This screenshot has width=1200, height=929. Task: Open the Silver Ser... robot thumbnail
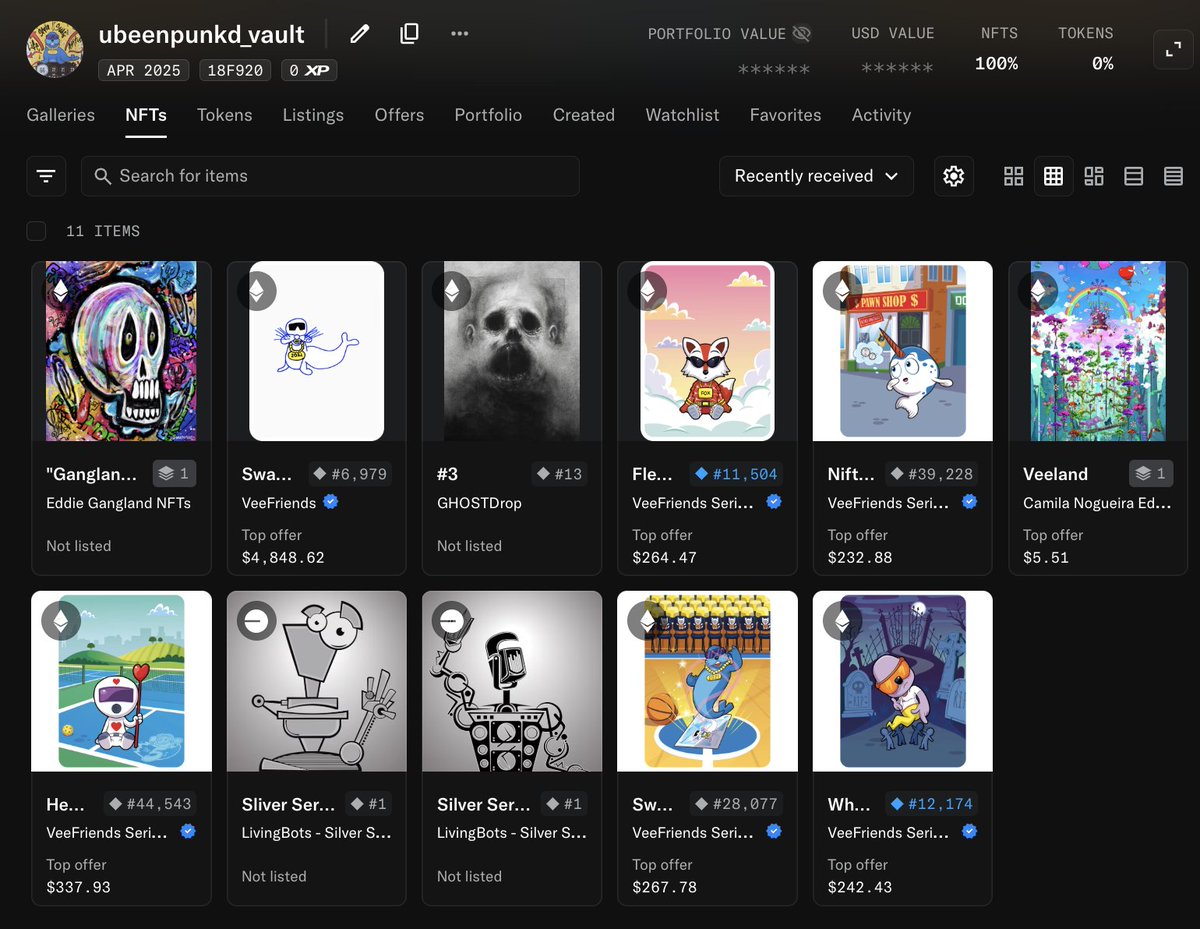coord(512,681)
